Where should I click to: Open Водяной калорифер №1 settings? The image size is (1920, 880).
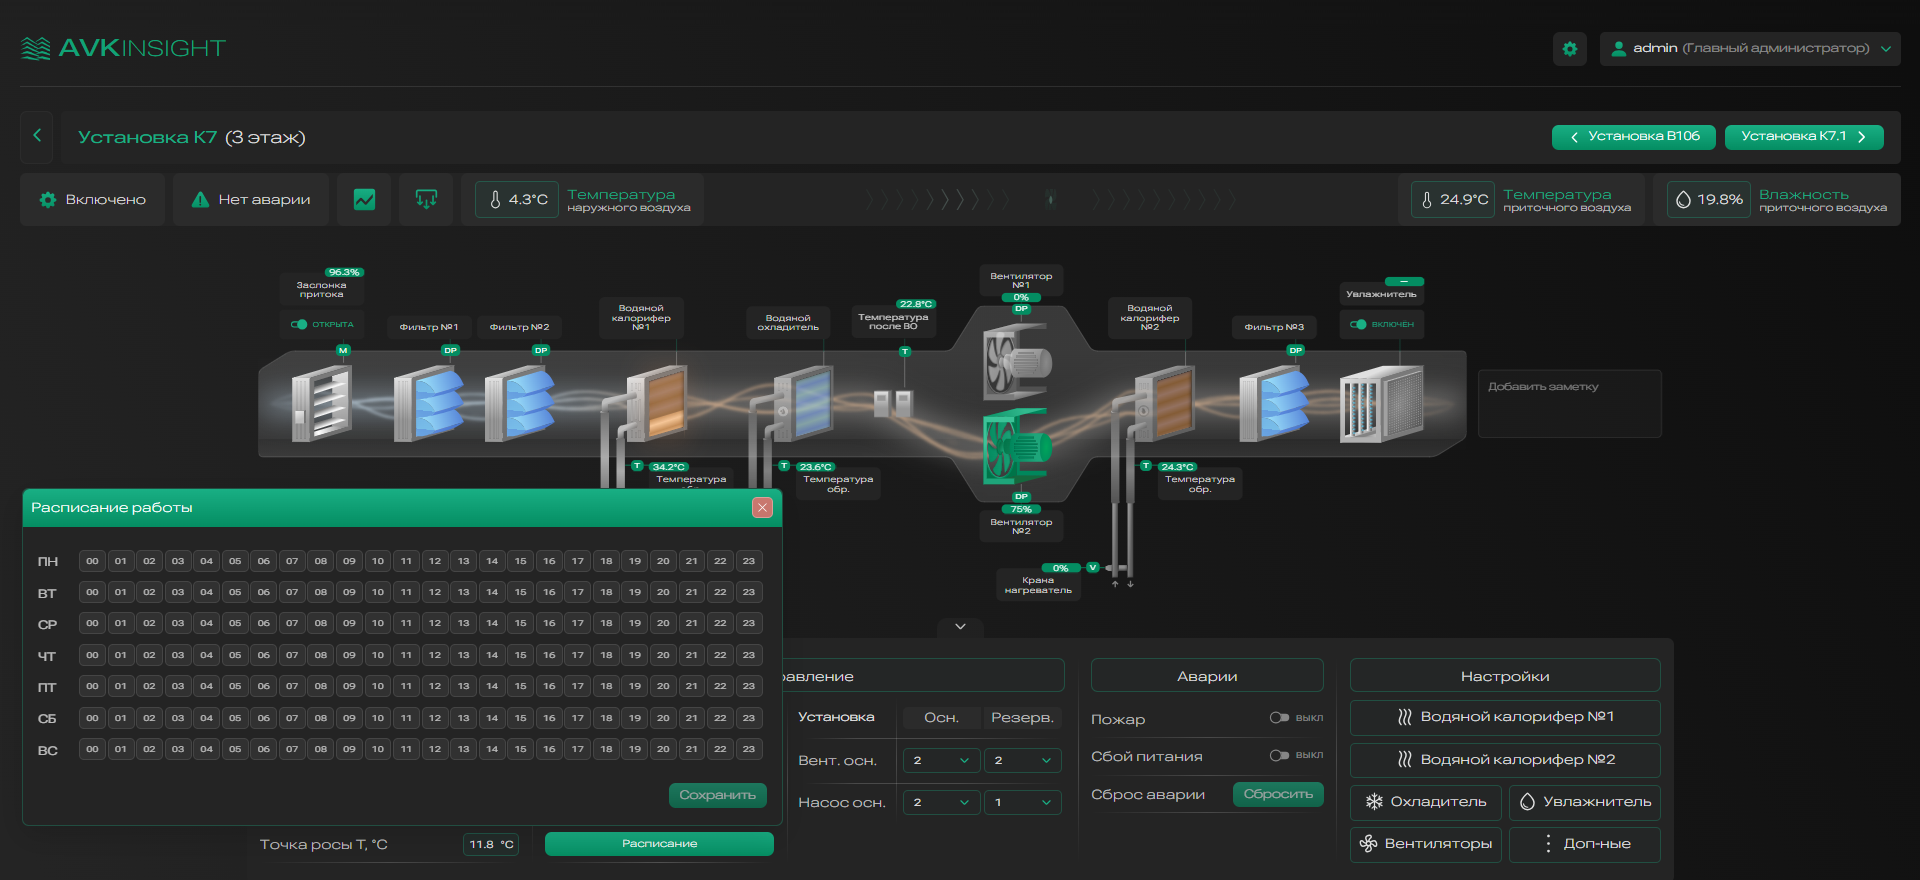[x=1505, y=717]
